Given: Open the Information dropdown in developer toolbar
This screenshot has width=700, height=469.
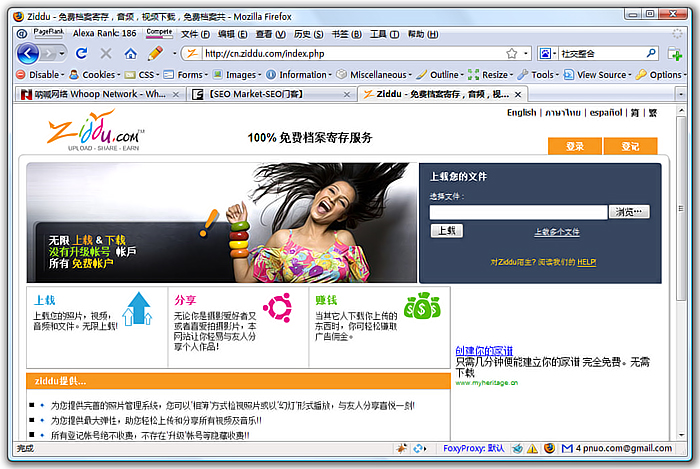Looking at the screenshot, I should point(299,75).
